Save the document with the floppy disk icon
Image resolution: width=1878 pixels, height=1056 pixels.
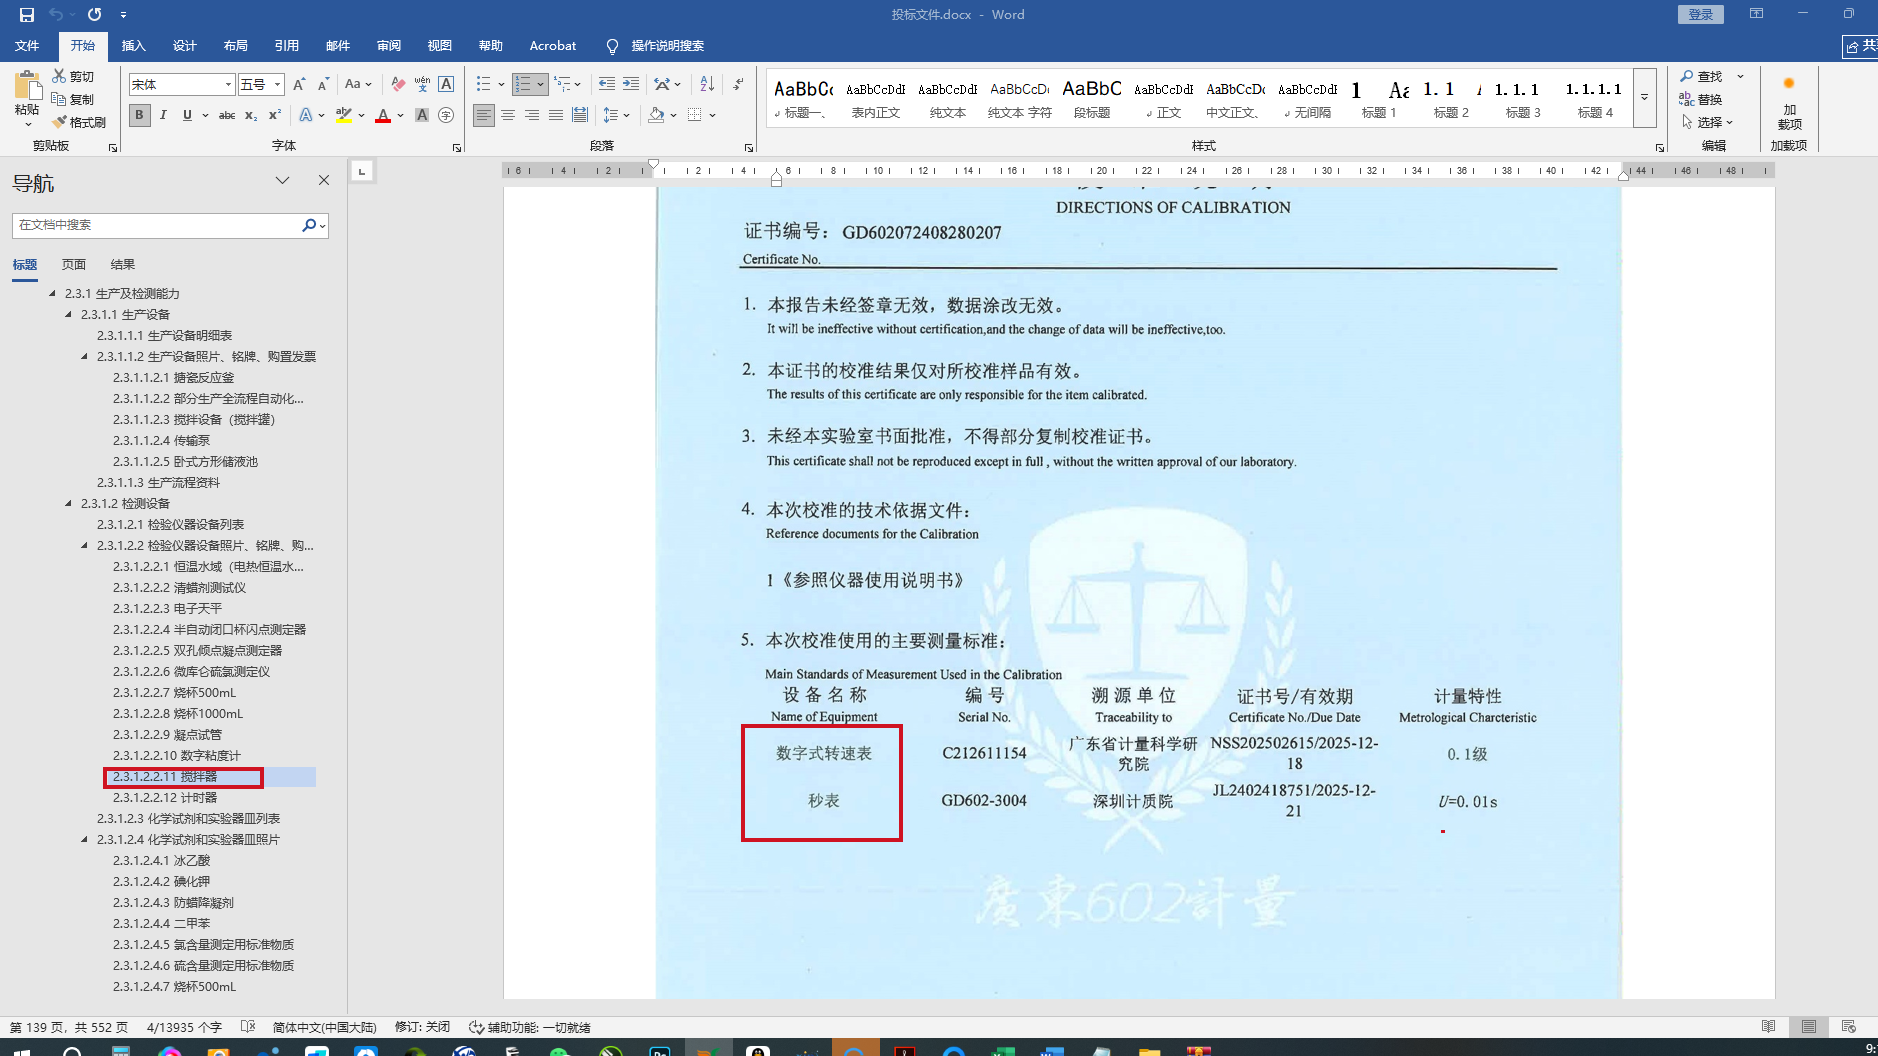(27, 14)
